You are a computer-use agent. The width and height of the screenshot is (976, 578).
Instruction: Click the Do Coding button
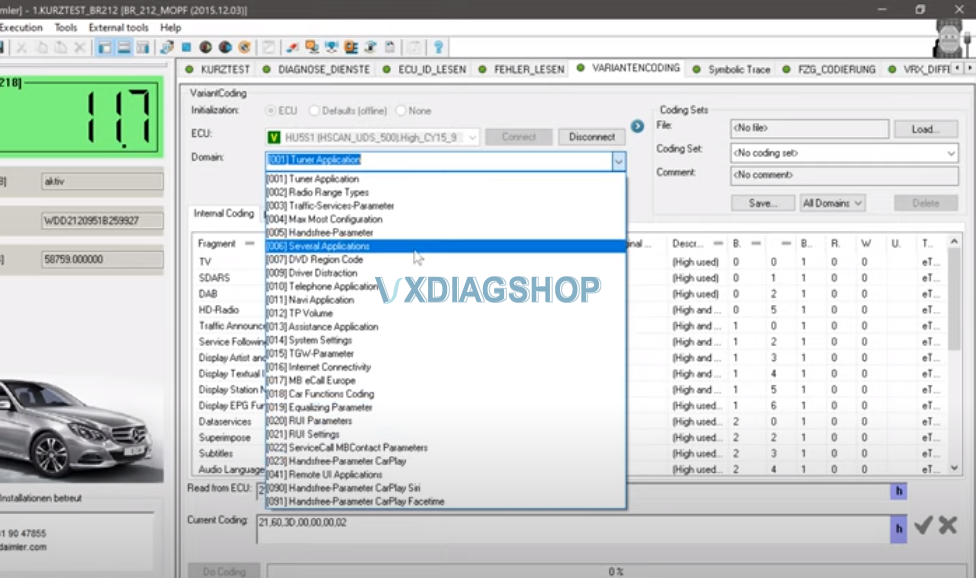pyautogui.click(x=224, y=571)
